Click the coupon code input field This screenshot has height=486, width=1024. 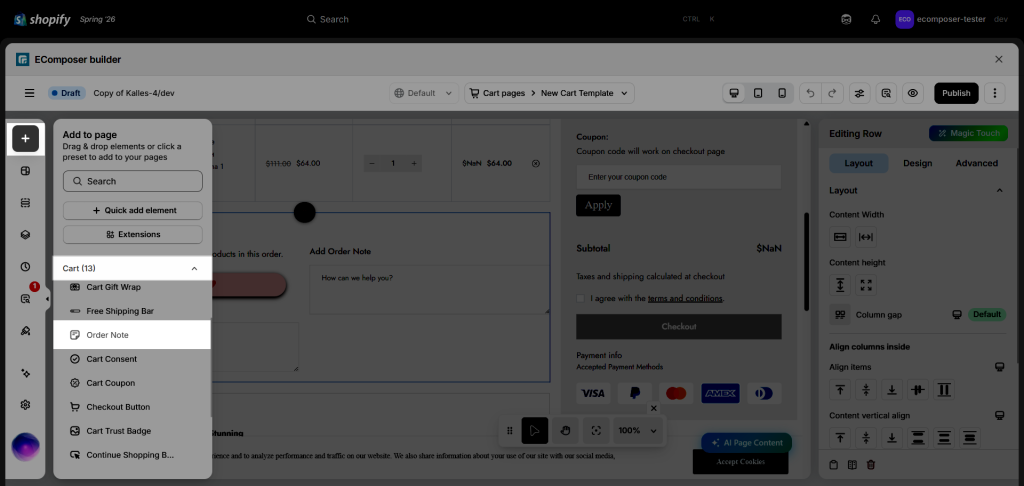pyautogui.click(x=679, y=177)
